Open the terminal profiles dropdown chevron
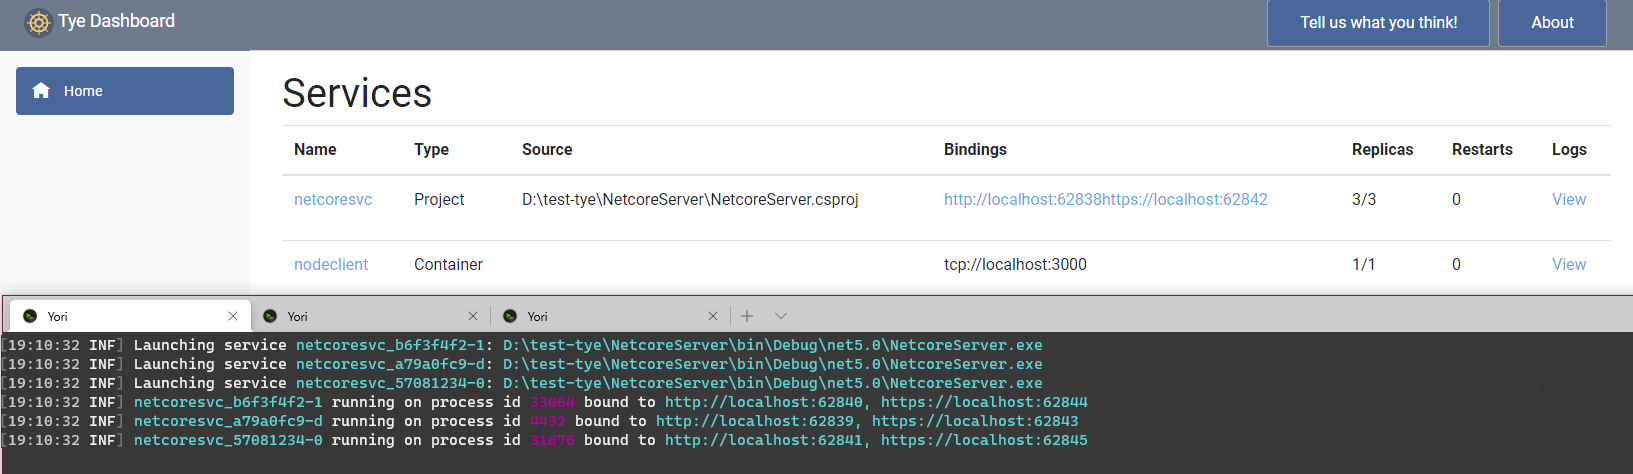Viewport: 1633px width, 474px height. tap(781, 316)
